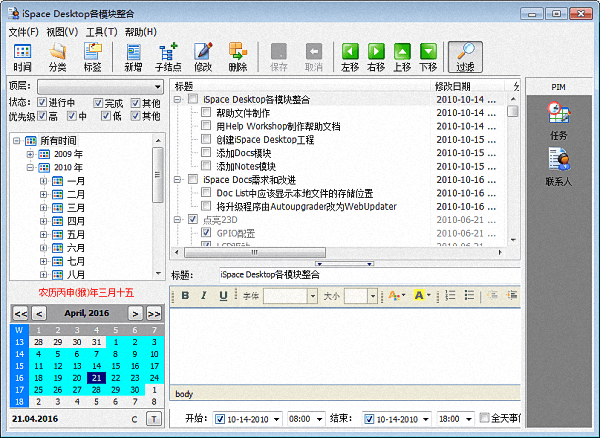Open the 大小 font size dropdown
Viewport: 600px width, 438px height.
(x=373, y=296)
